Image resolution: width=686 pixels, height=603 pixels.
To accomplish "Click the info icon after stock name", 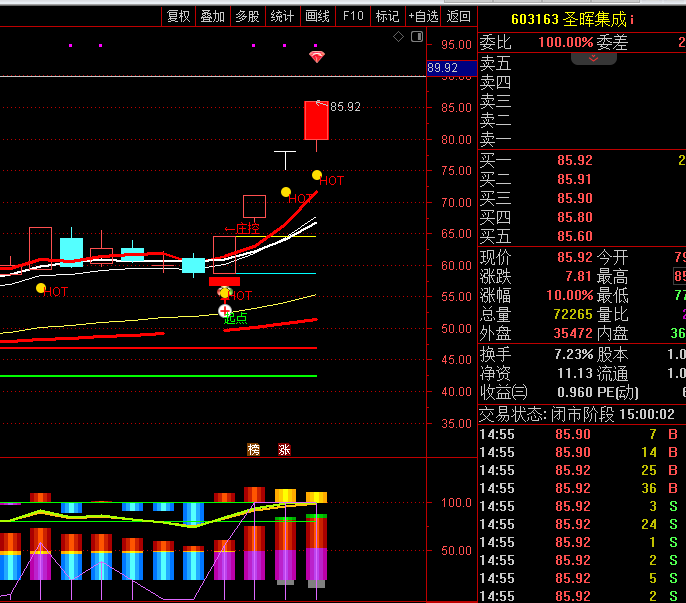I will click(631, 19).
